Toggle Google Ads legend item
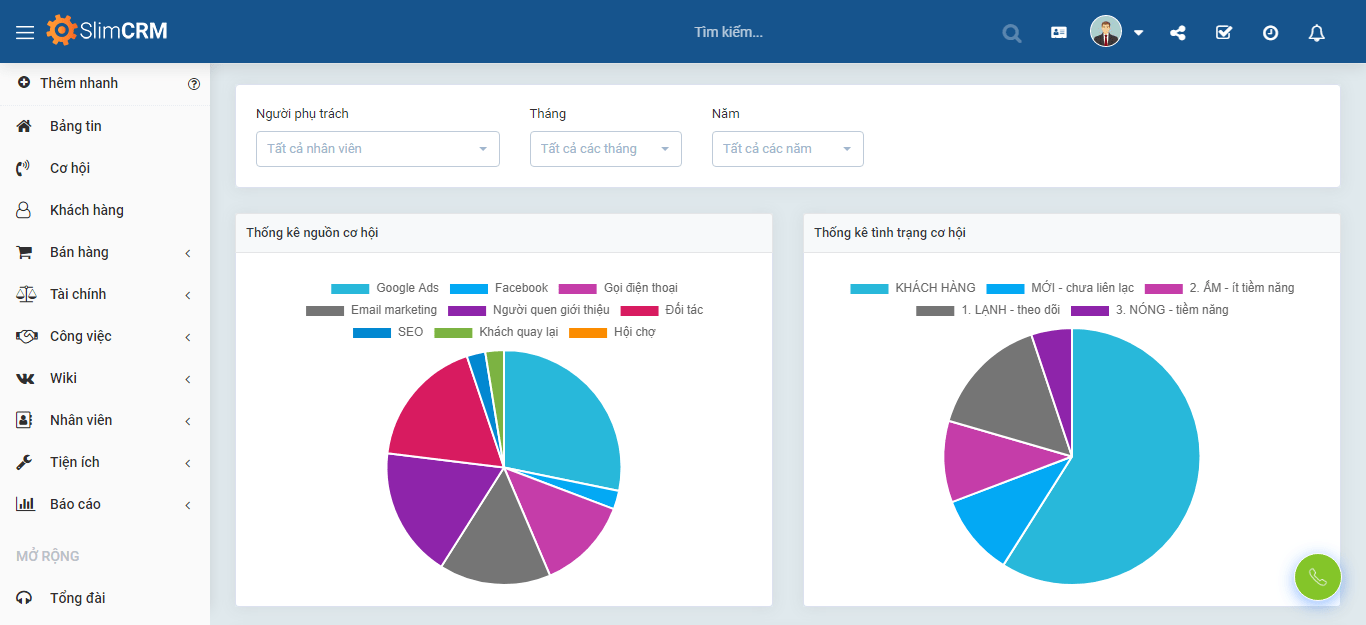Image resolution: width=1366 pixels, height=625 pixels. 385,288
